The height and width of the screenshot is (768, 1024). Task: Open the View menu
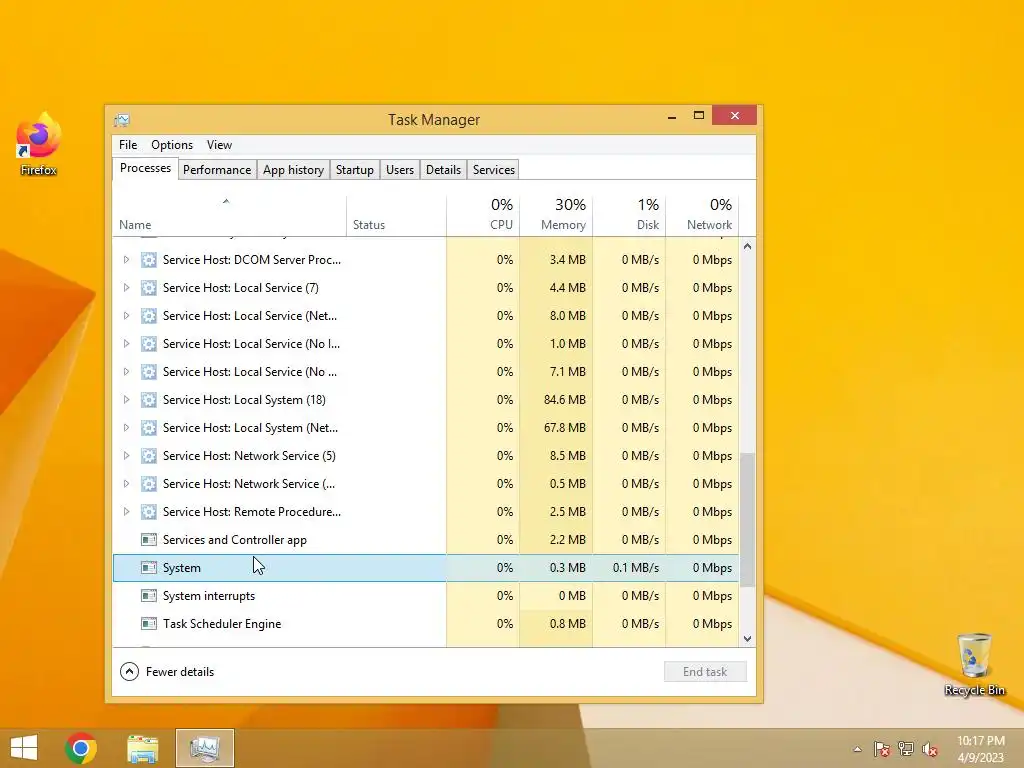[219, 145]
